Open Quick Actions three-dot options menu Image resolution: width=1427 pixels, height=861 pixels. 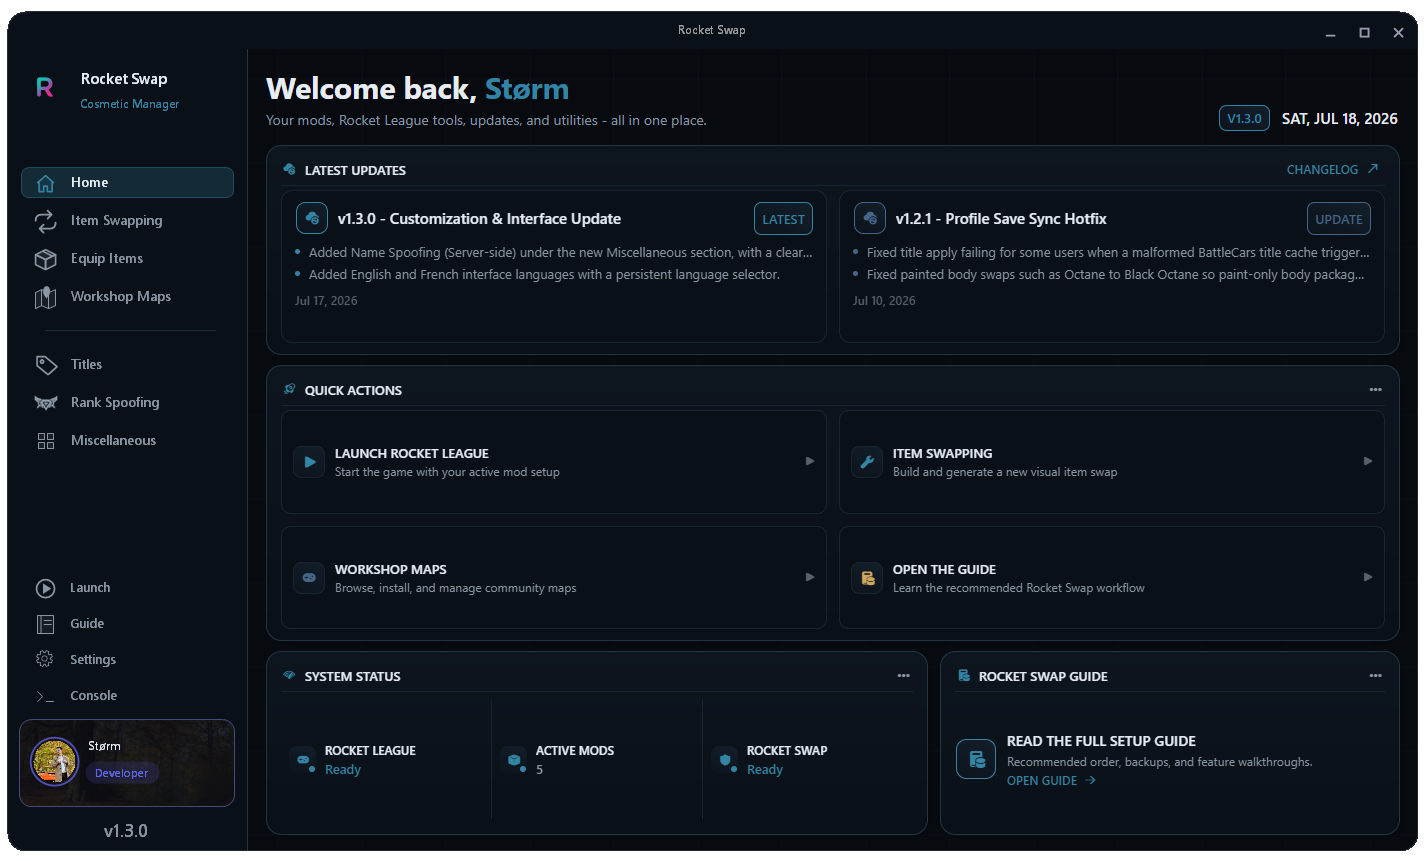(1375, 390)
